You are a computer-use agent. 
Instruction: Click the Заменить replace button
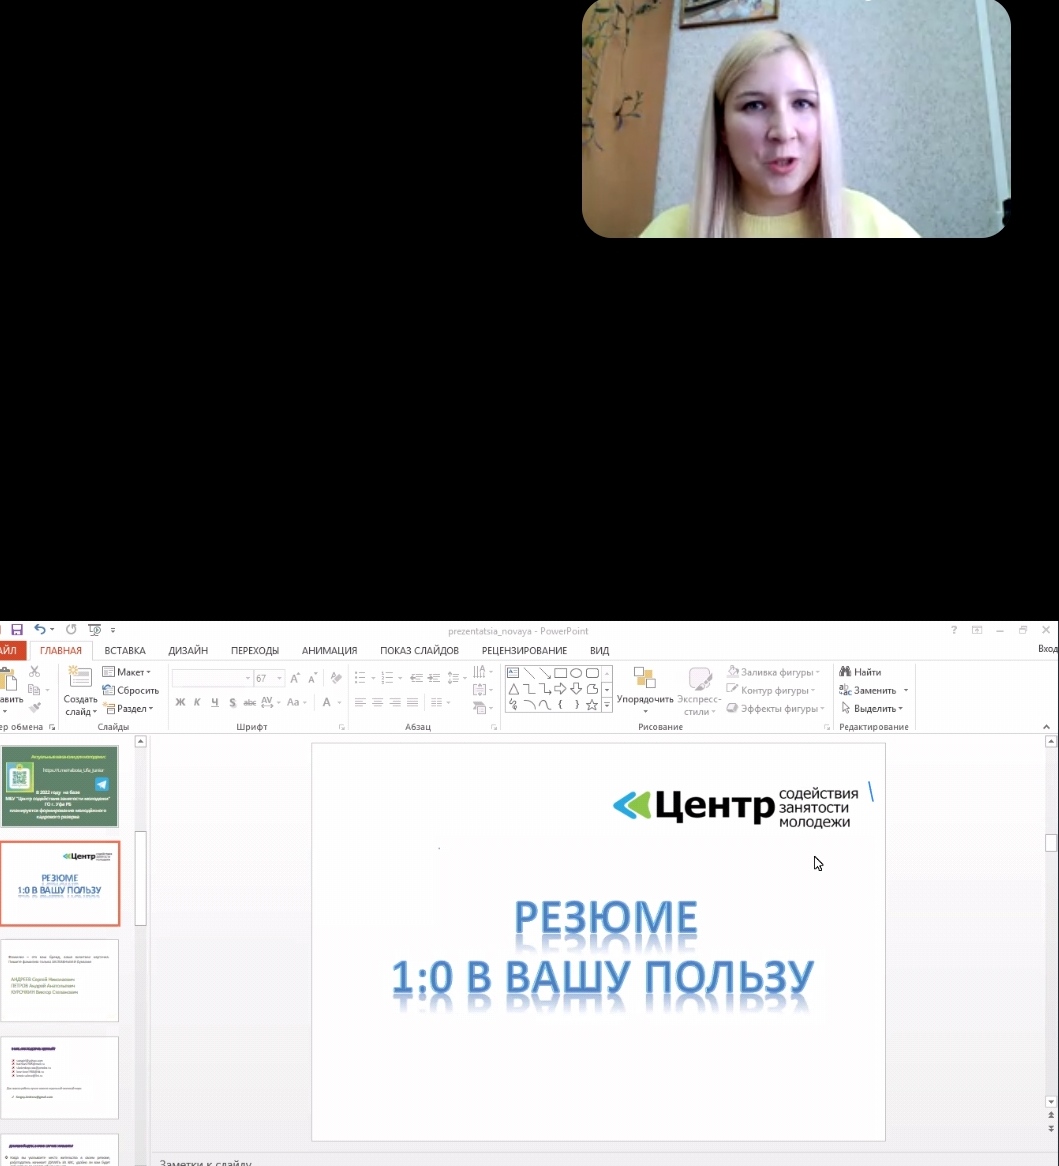pos(875,690)
